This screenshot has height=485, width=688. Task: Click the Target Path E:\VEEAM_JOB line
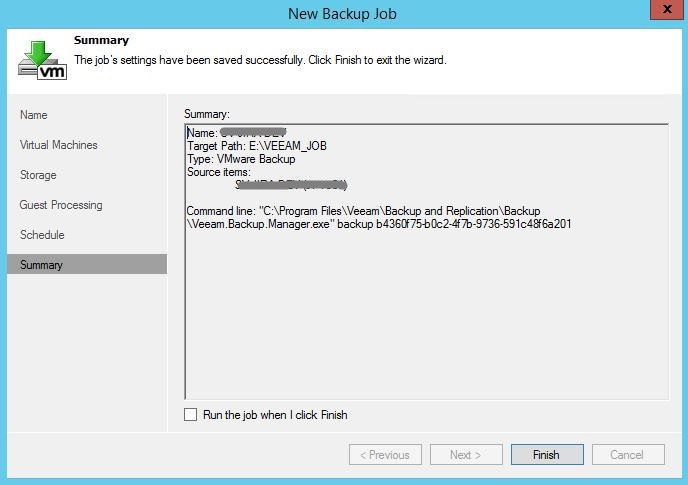click(257, 146)
